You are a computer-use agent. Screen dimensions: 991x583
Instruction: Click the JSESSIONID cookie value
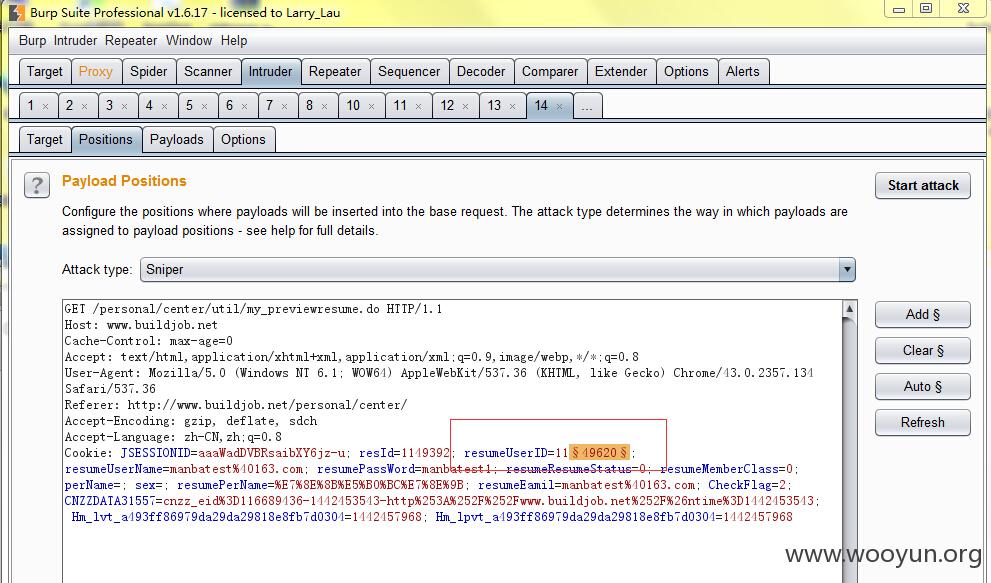(272, 453)
